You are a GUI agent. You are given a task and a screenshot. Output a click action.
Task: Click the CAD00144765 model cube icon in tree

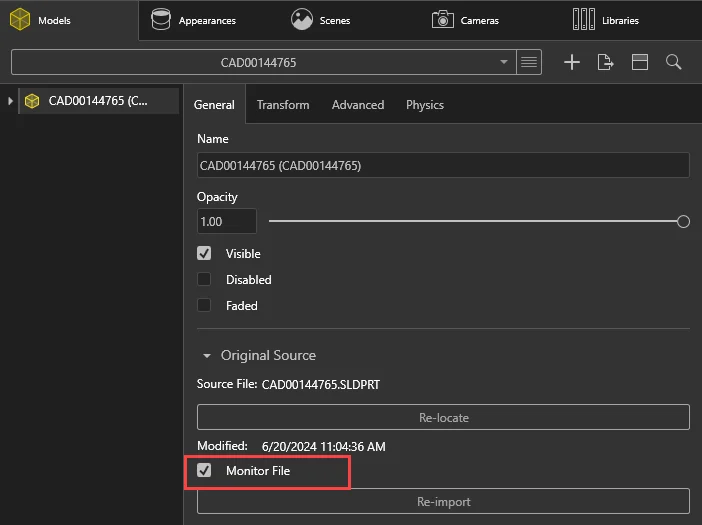[x=33, y=101]
